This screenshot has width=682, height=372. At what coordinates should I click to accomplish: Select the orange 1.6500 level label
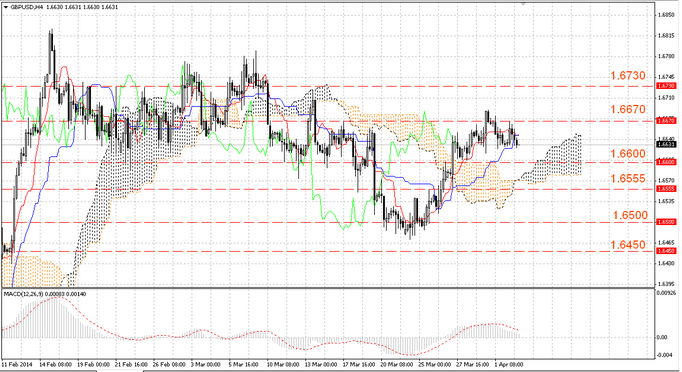coord(630,215)
